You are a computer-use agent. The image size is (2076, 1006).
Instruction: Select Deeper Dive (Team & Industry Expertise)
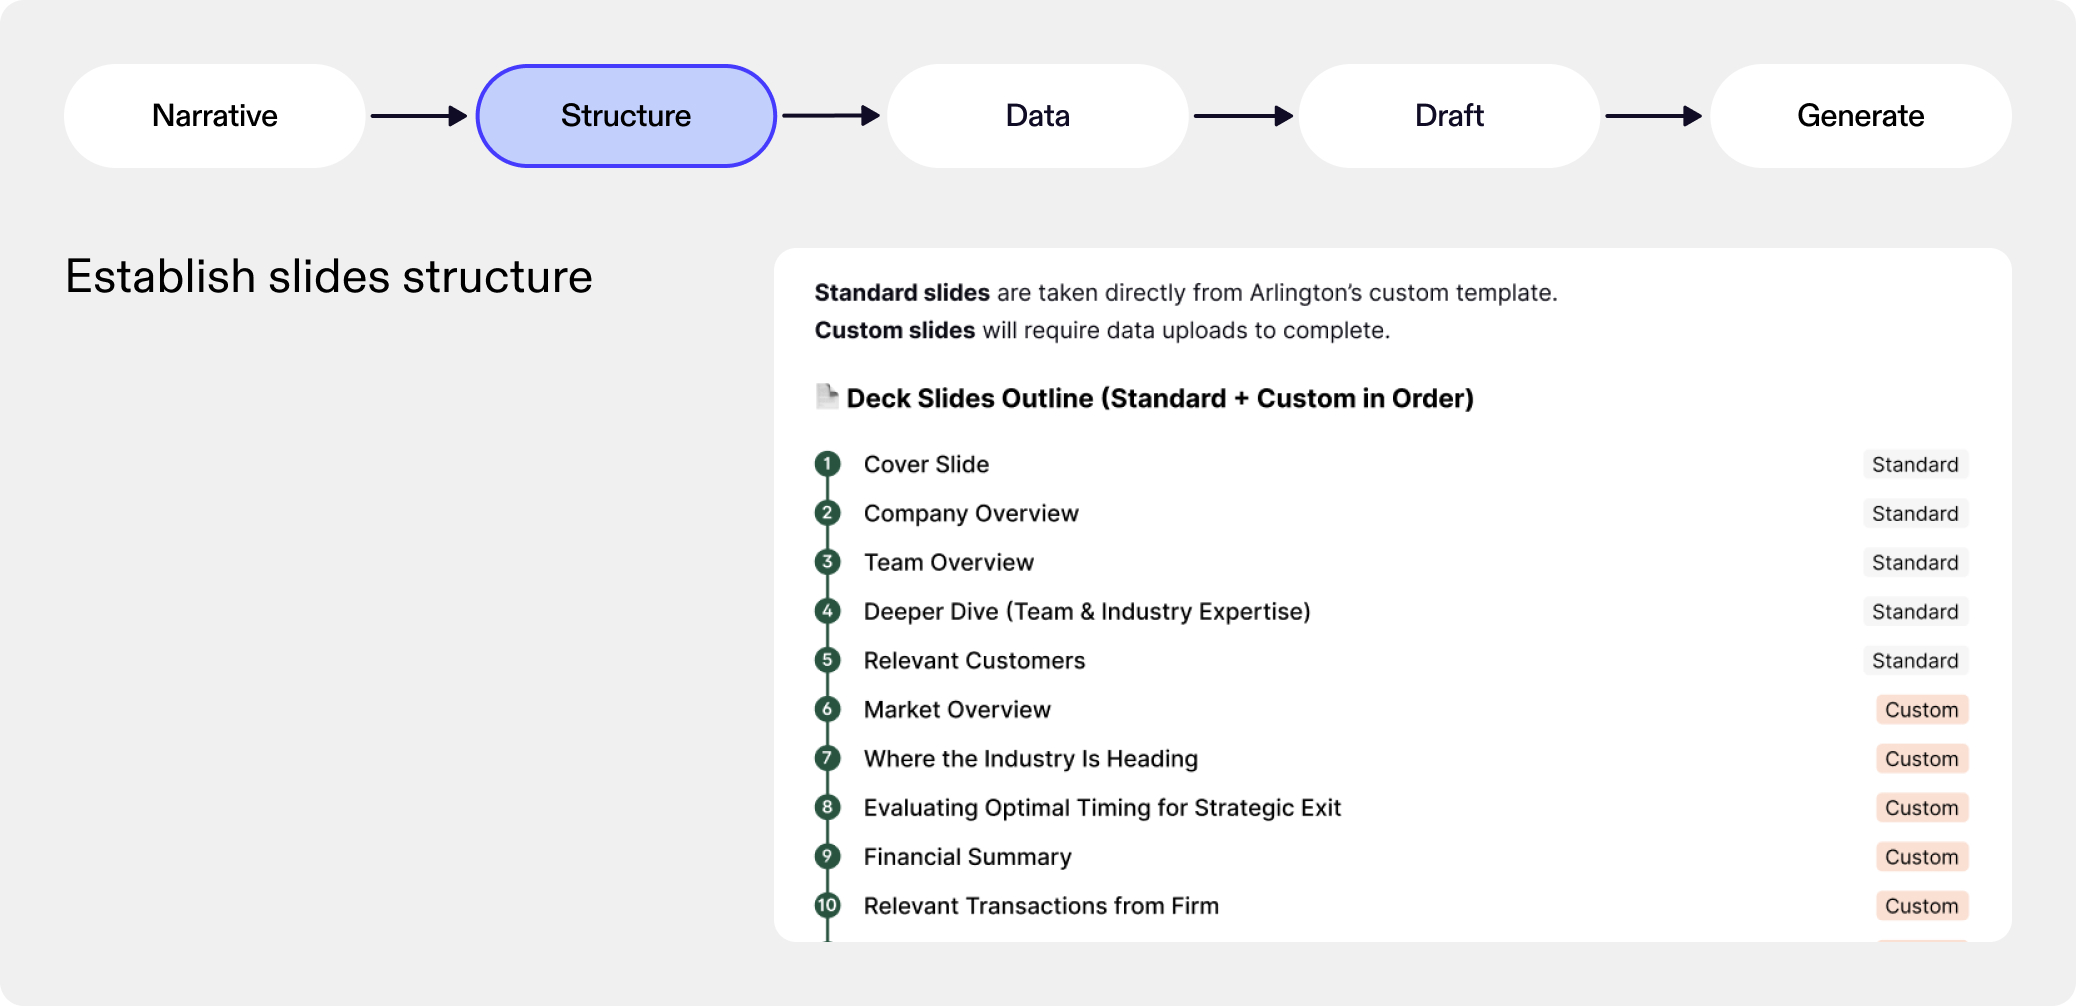(1087, 611)
